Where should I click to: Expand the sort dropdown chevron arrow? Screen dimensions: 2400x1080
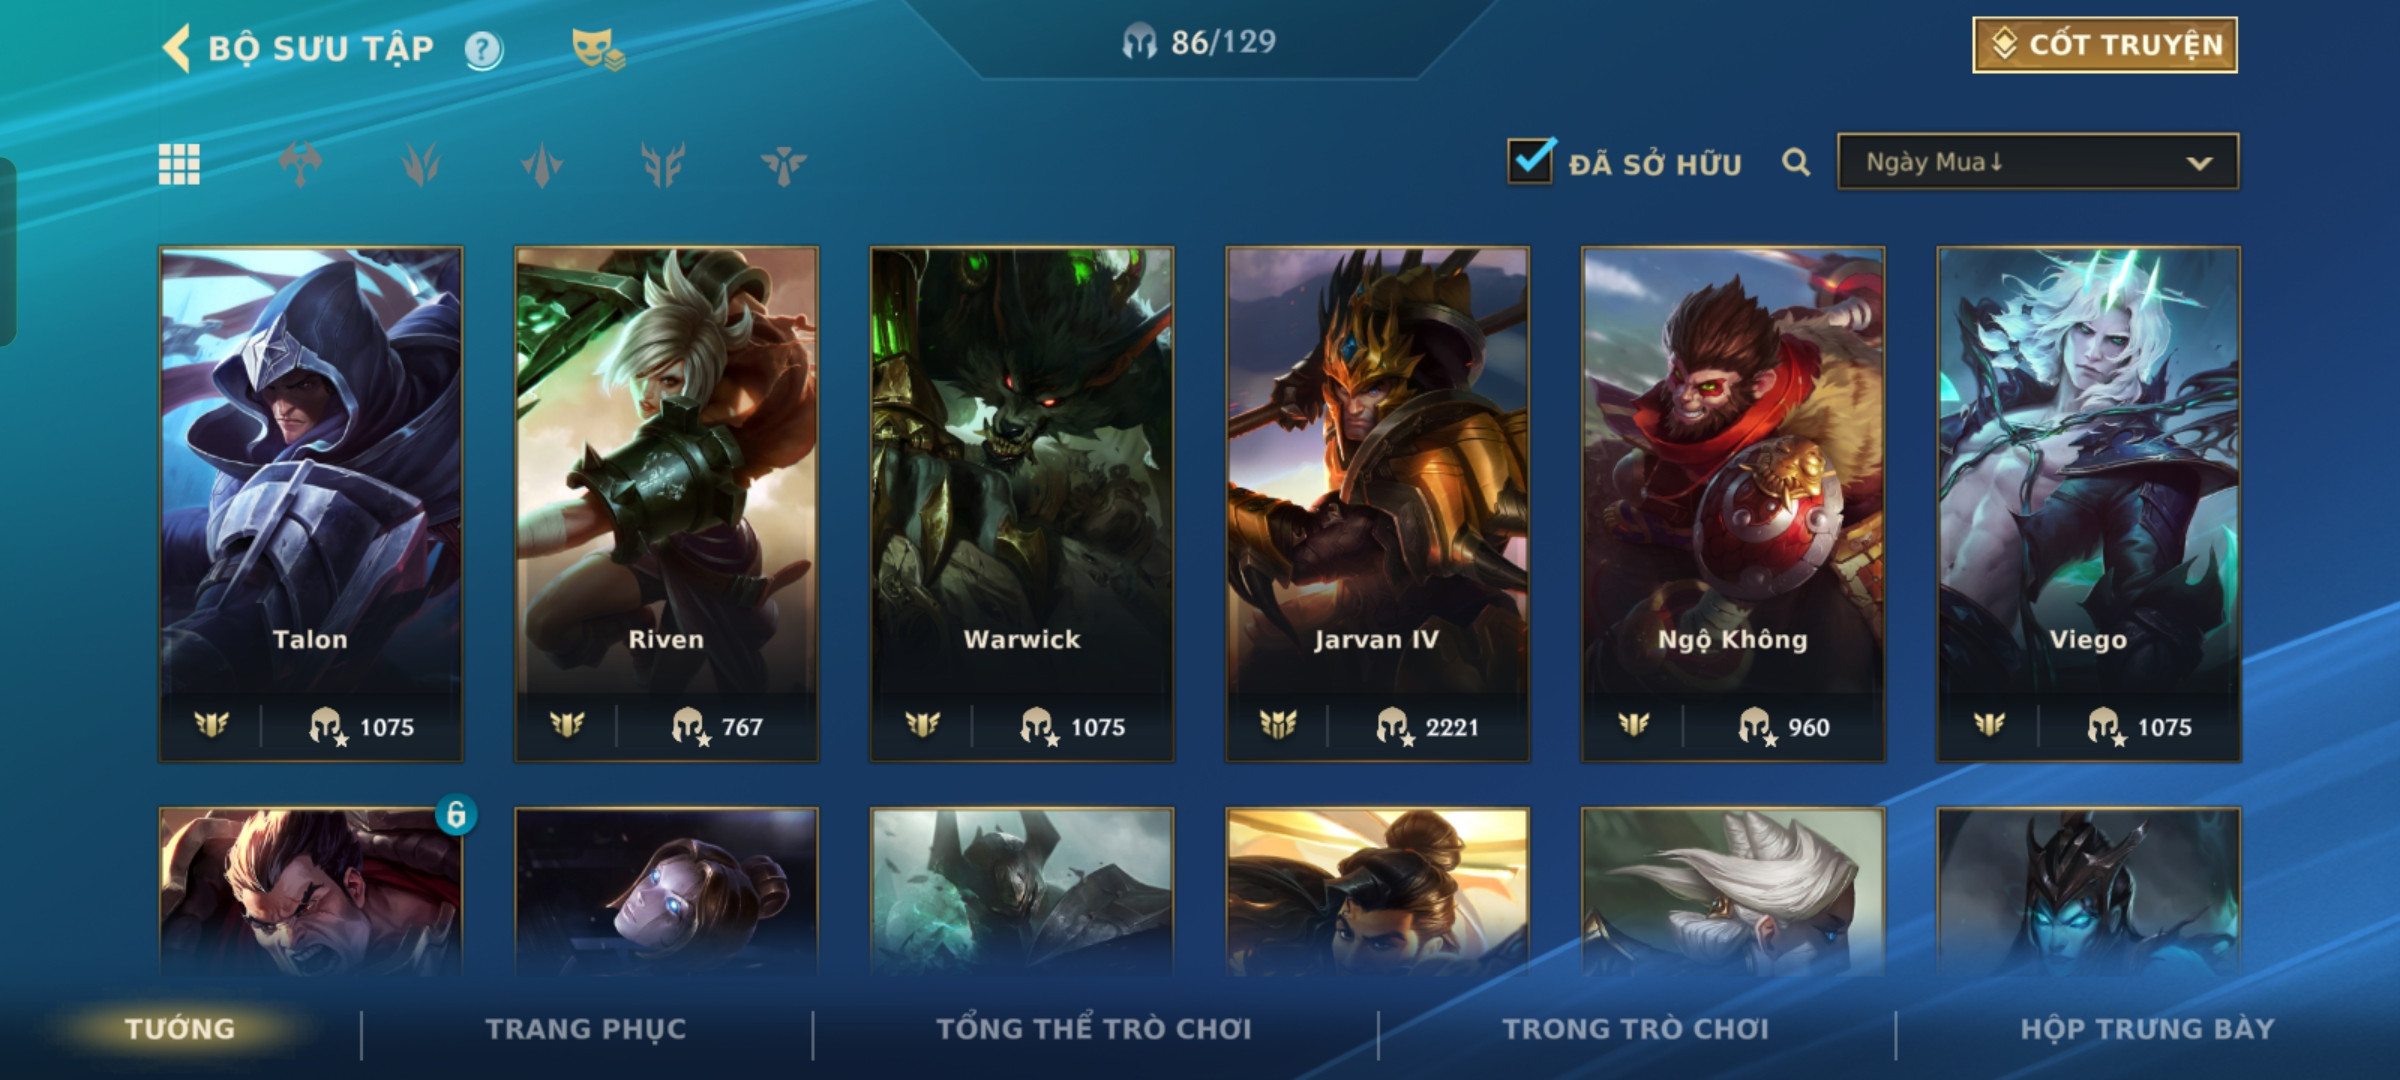click(x=2199, y=163)
